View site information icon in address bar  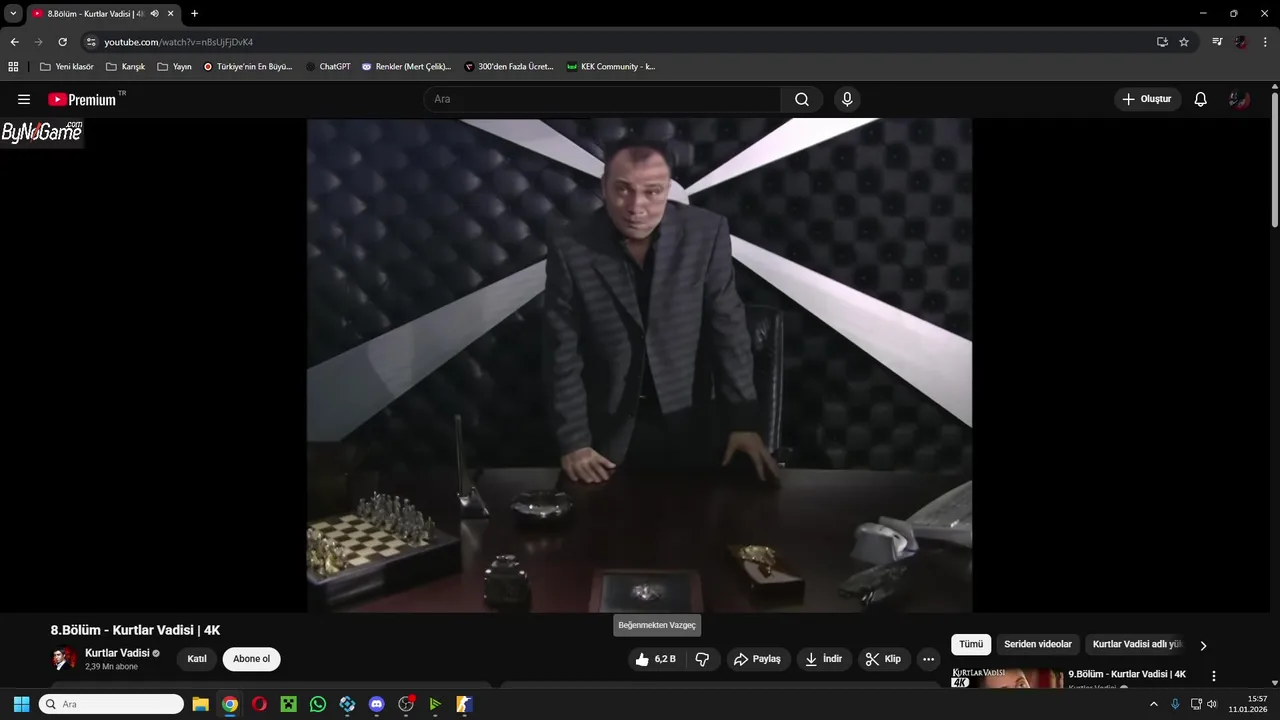pos(91,42)
